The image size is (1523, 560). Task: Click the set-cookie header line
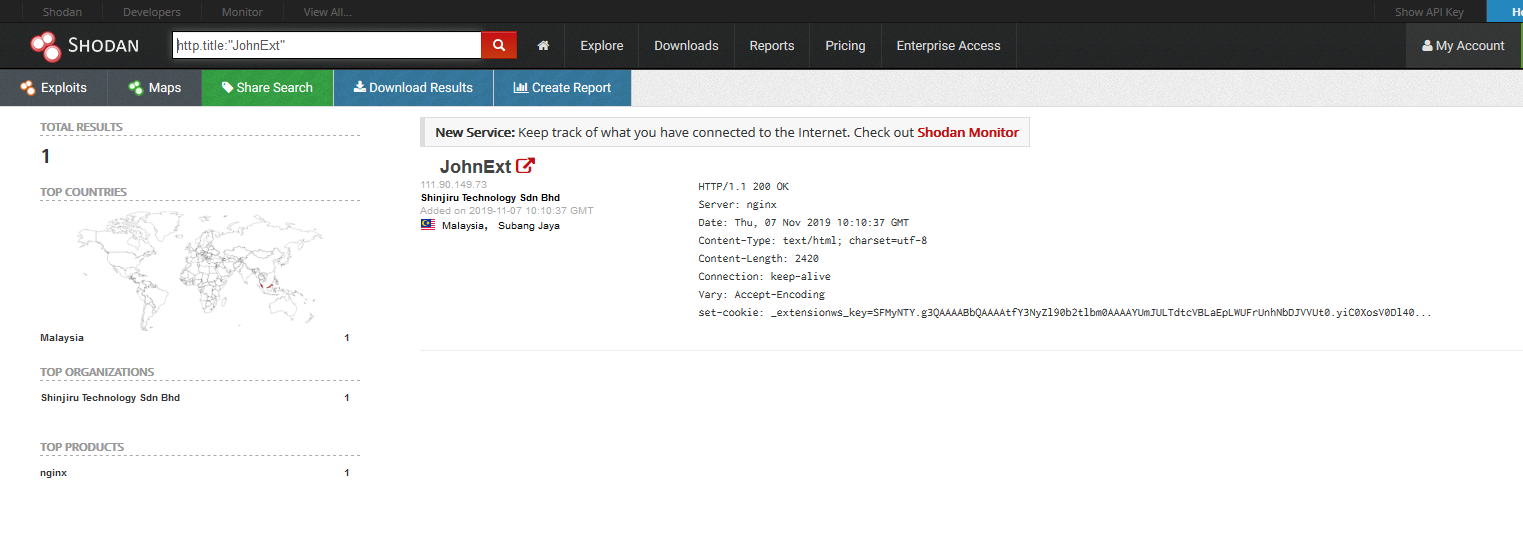coord(1065,313)
